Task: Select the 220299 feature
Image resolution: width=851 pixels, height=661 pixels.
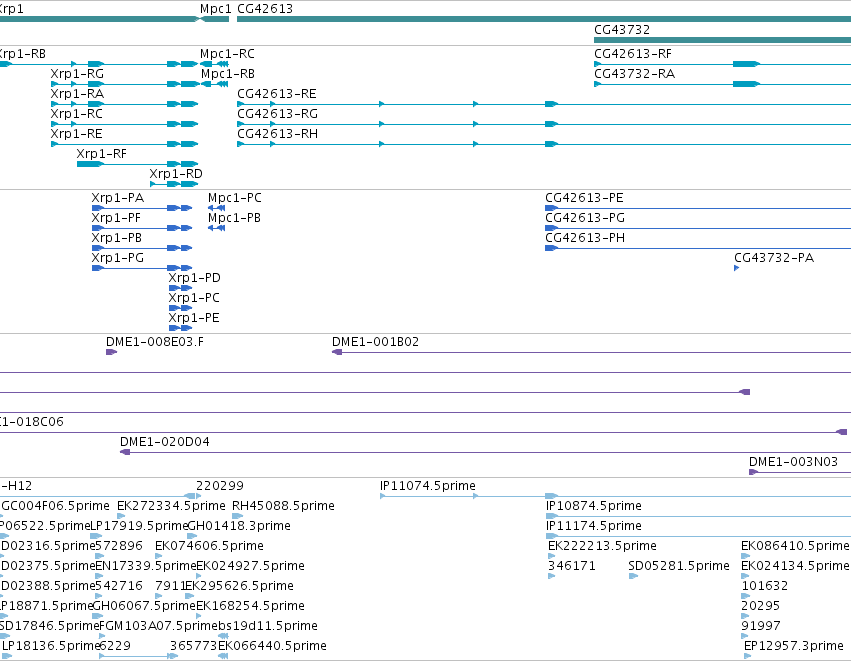Action: tap(220, 486)
